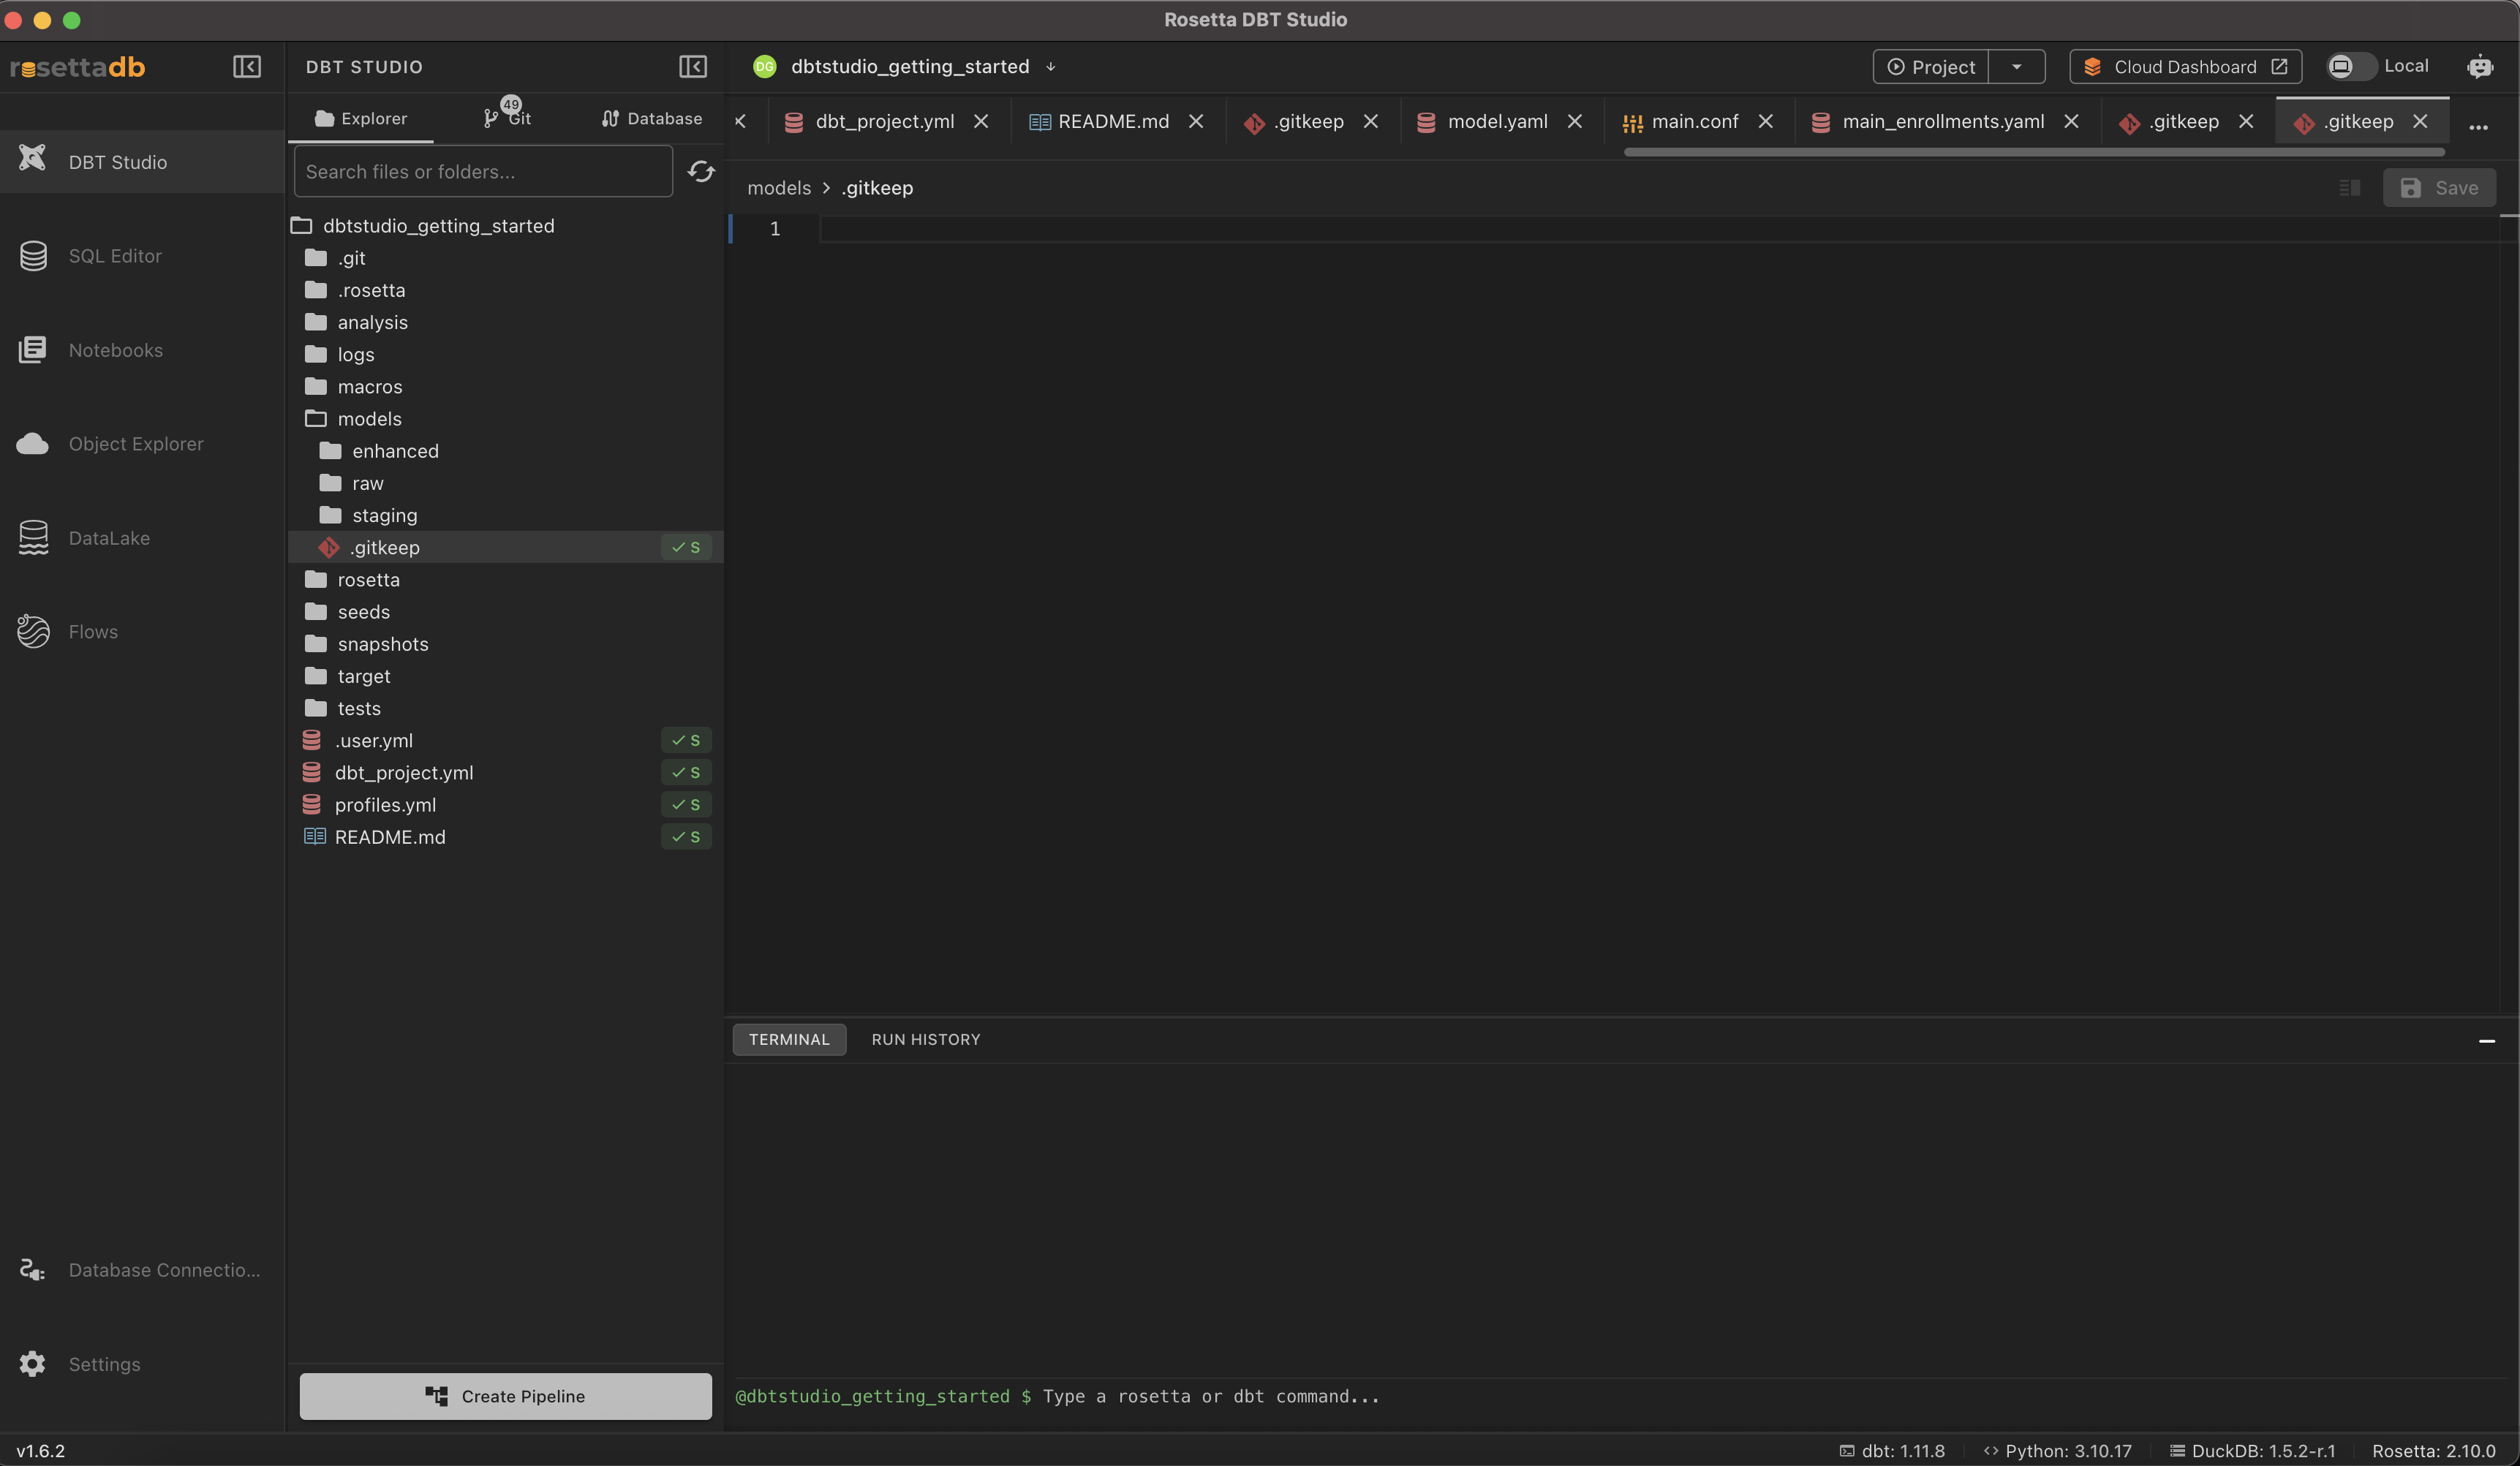
Task: Switch to the Git tab
Action: pyautogui.click(x=507, y=119)
